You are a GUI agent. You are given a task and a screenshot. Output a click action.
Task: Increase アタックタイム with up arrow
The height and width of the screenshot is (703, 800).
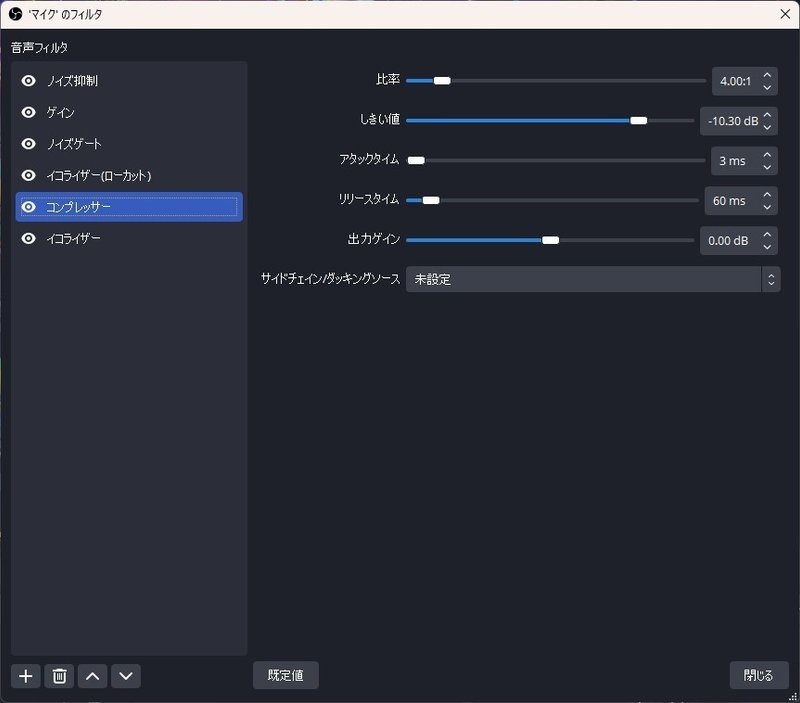767,155
